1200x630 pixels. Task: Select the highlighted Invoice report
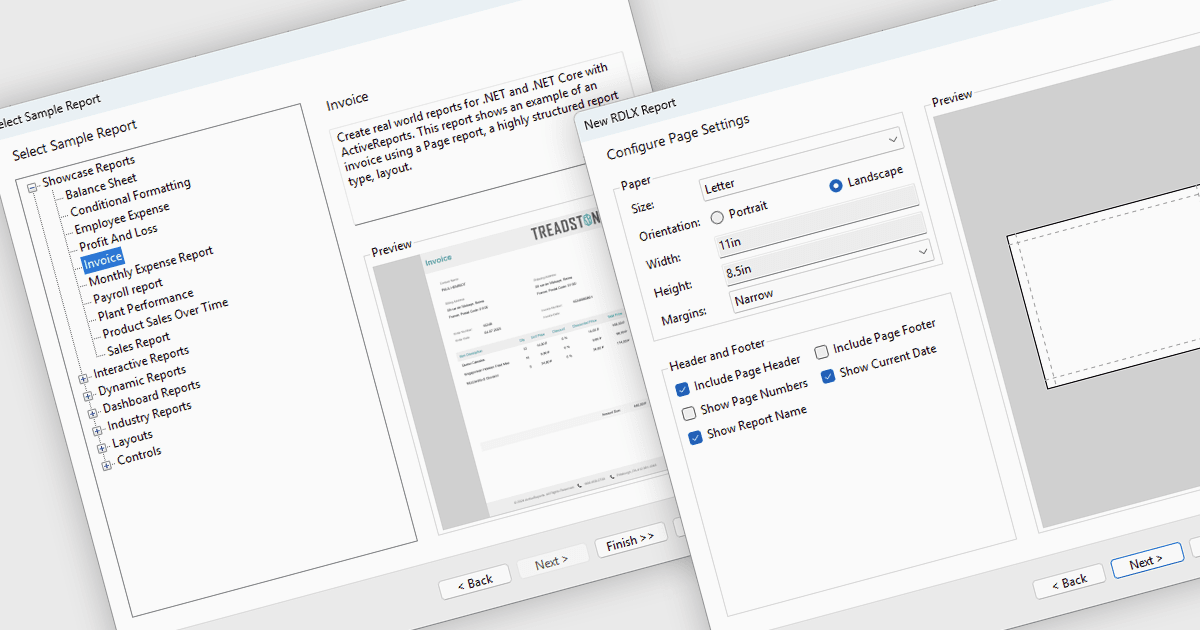coord(103,260)
